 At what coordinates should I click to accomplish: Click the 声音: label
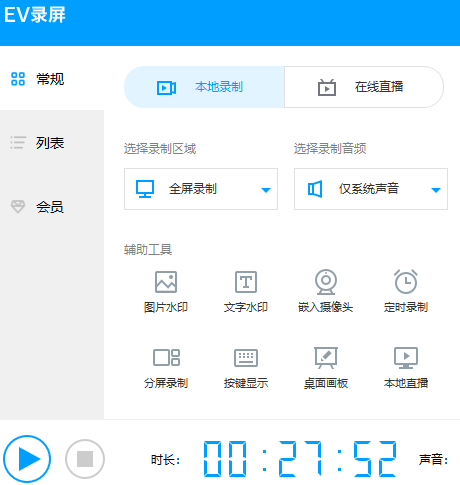433,460
